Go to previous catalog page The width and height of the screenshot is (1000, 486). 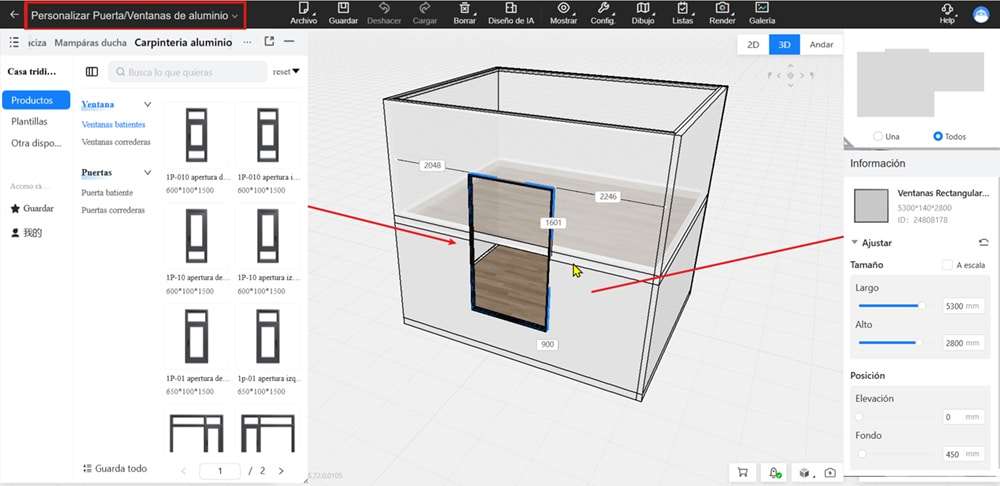[x=184, y=471]
